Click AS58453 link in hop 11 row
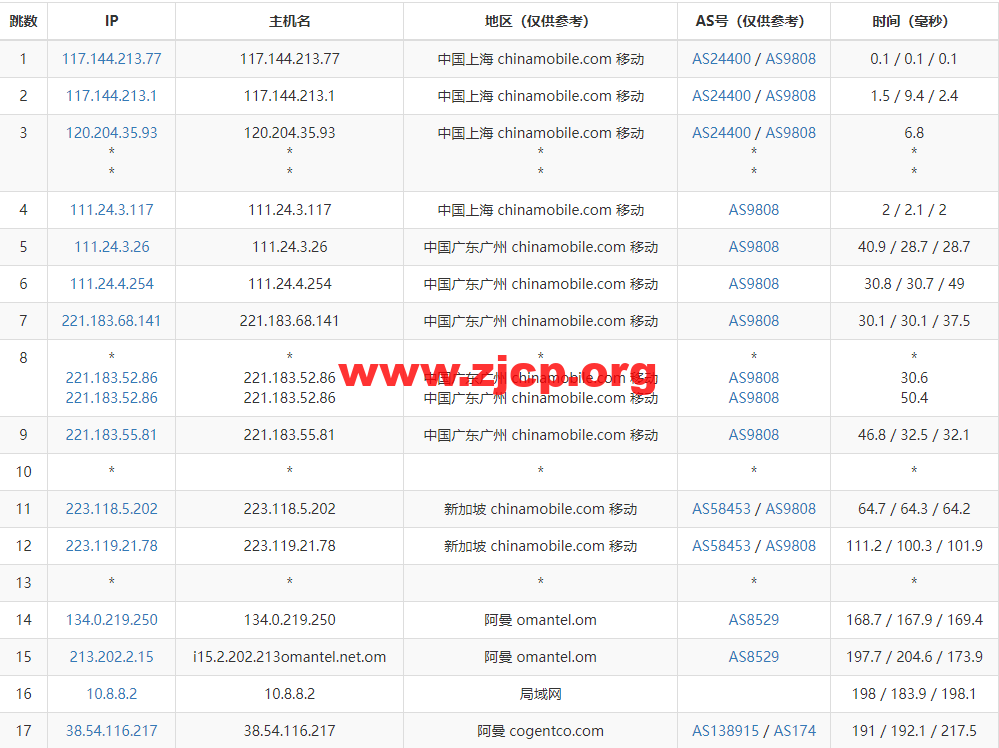This screenshot has height=748, width=999. 721,508
